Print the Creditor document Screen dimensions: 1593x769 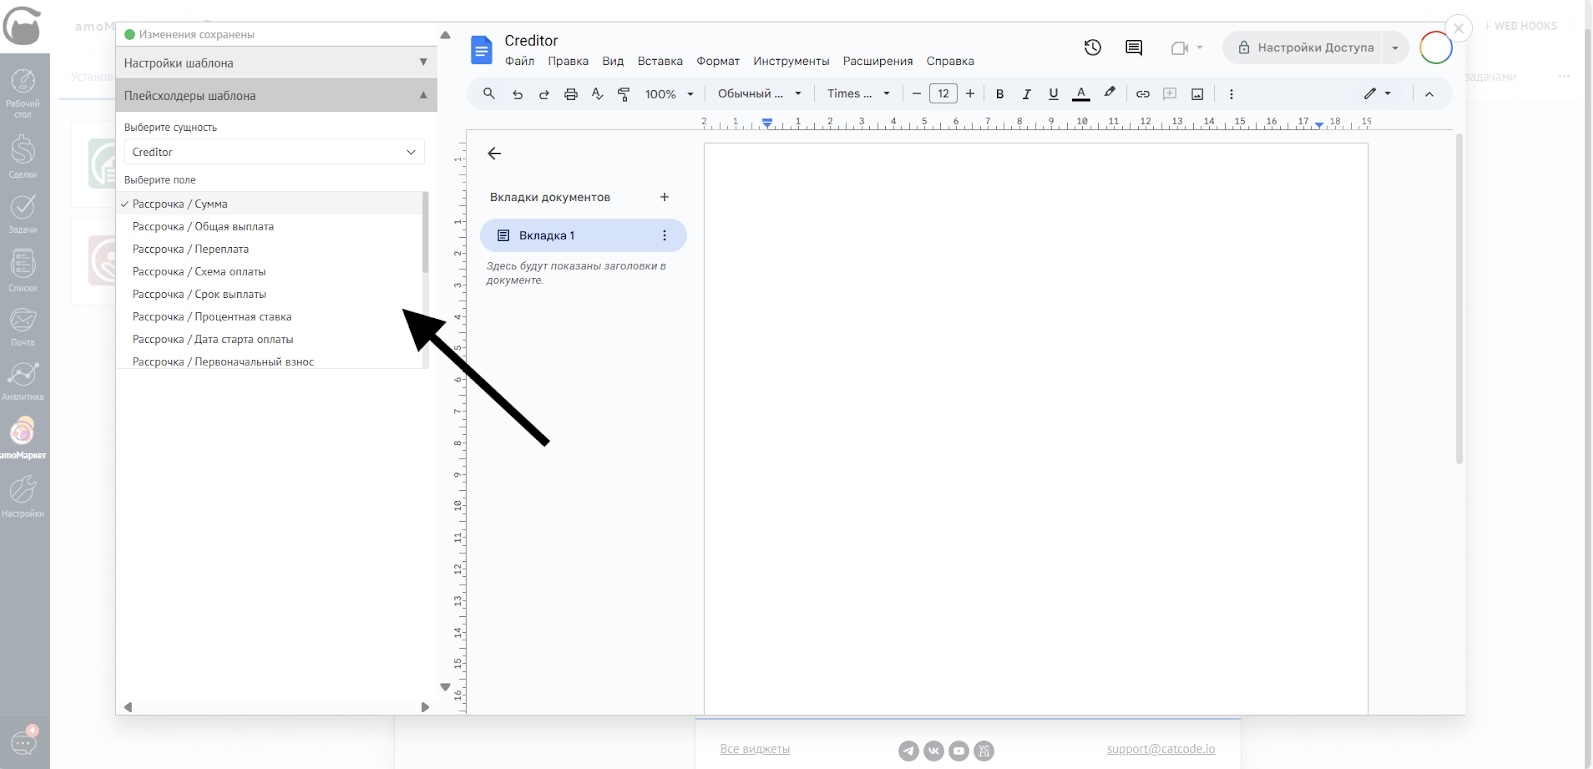(x=571, y=94)
